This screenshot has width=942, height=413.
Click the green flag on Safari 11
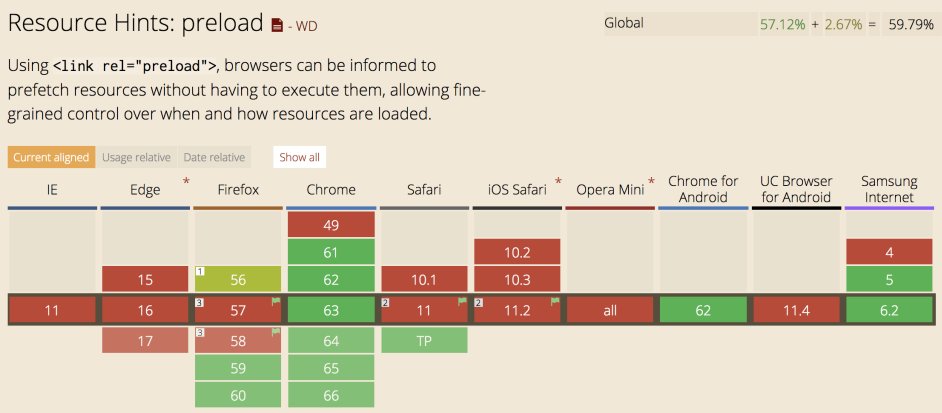coord(463,301)
